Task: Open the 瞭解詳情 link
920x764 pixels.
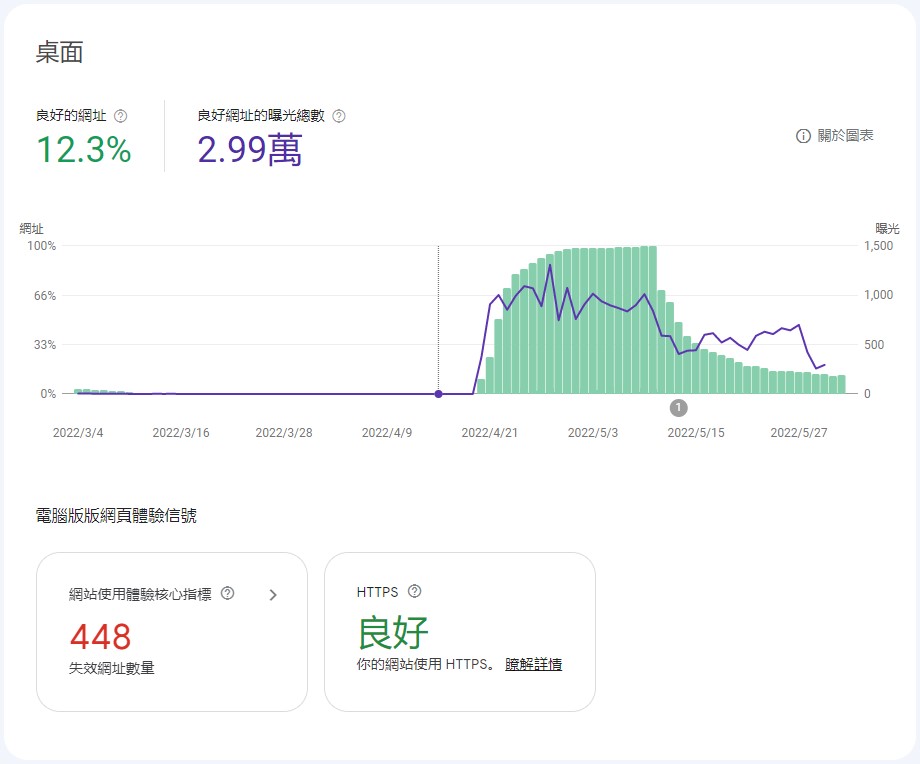Action: click(x=533, y=664)
